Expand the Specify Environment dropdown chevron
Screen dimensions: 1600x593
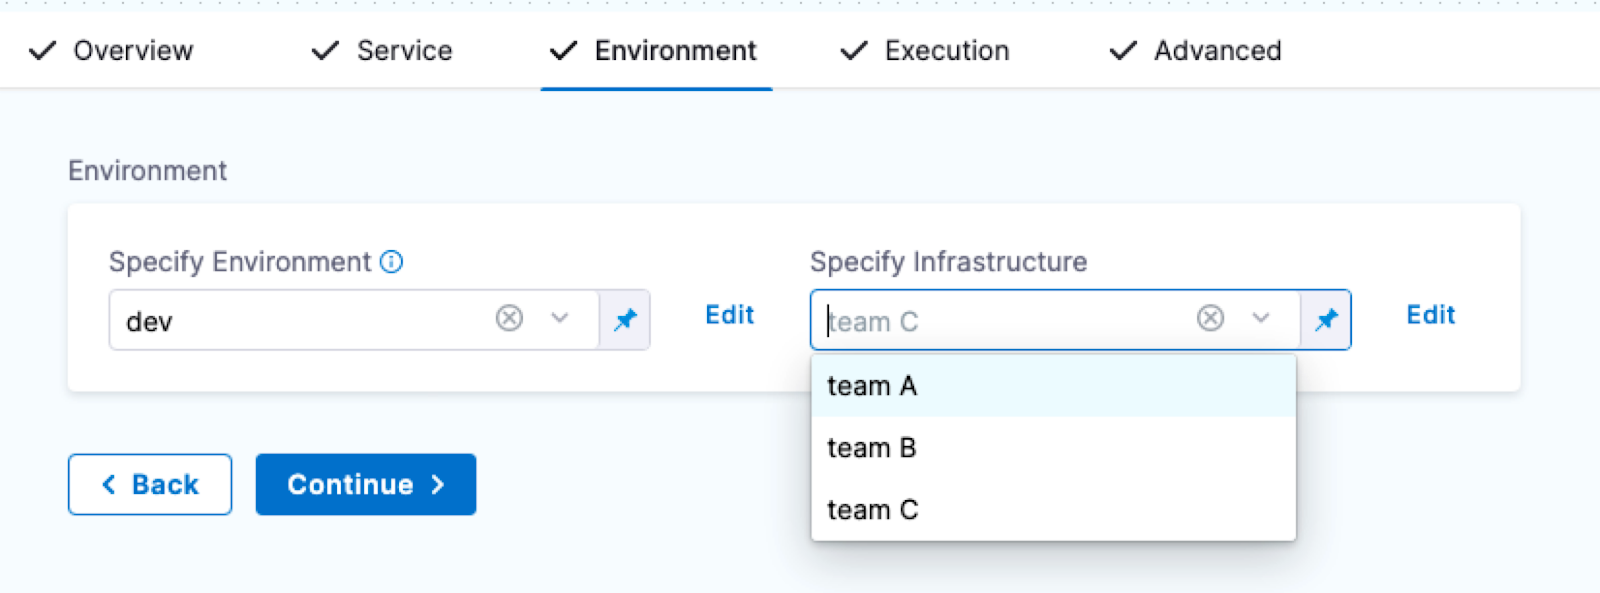pos(560,319)
